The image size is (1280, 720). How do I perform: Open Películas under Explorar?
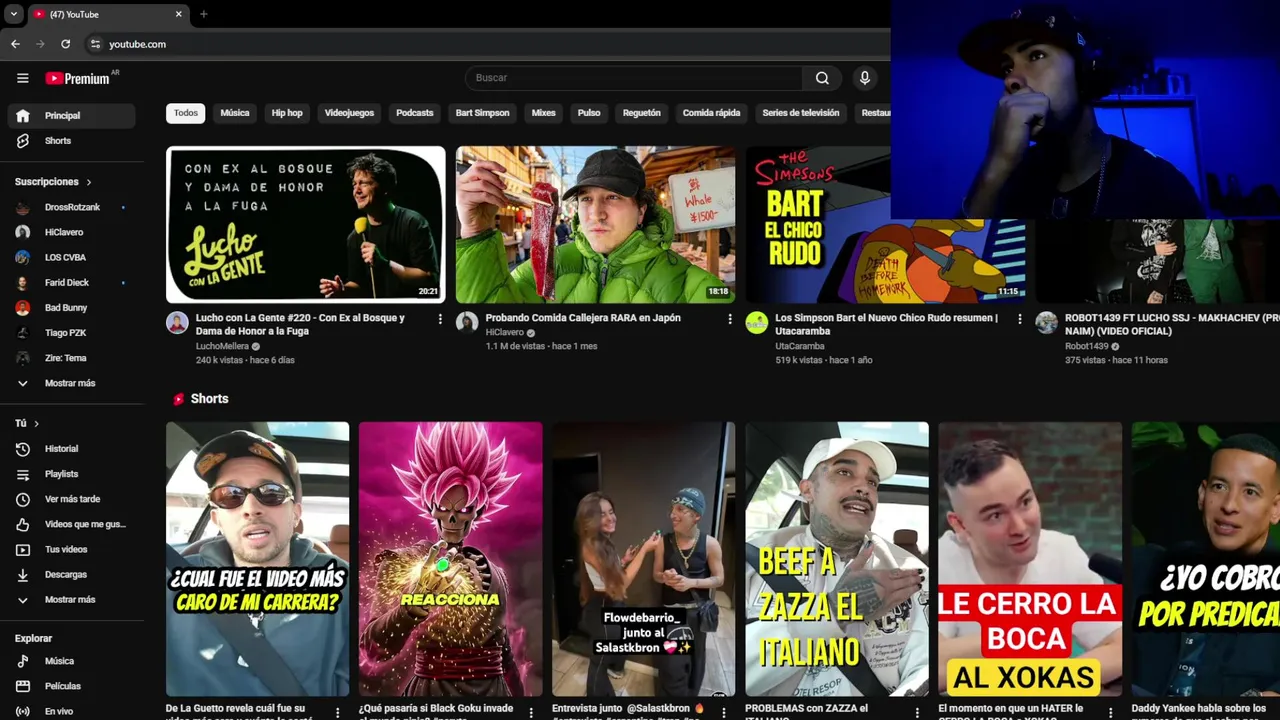click(70, 686)
